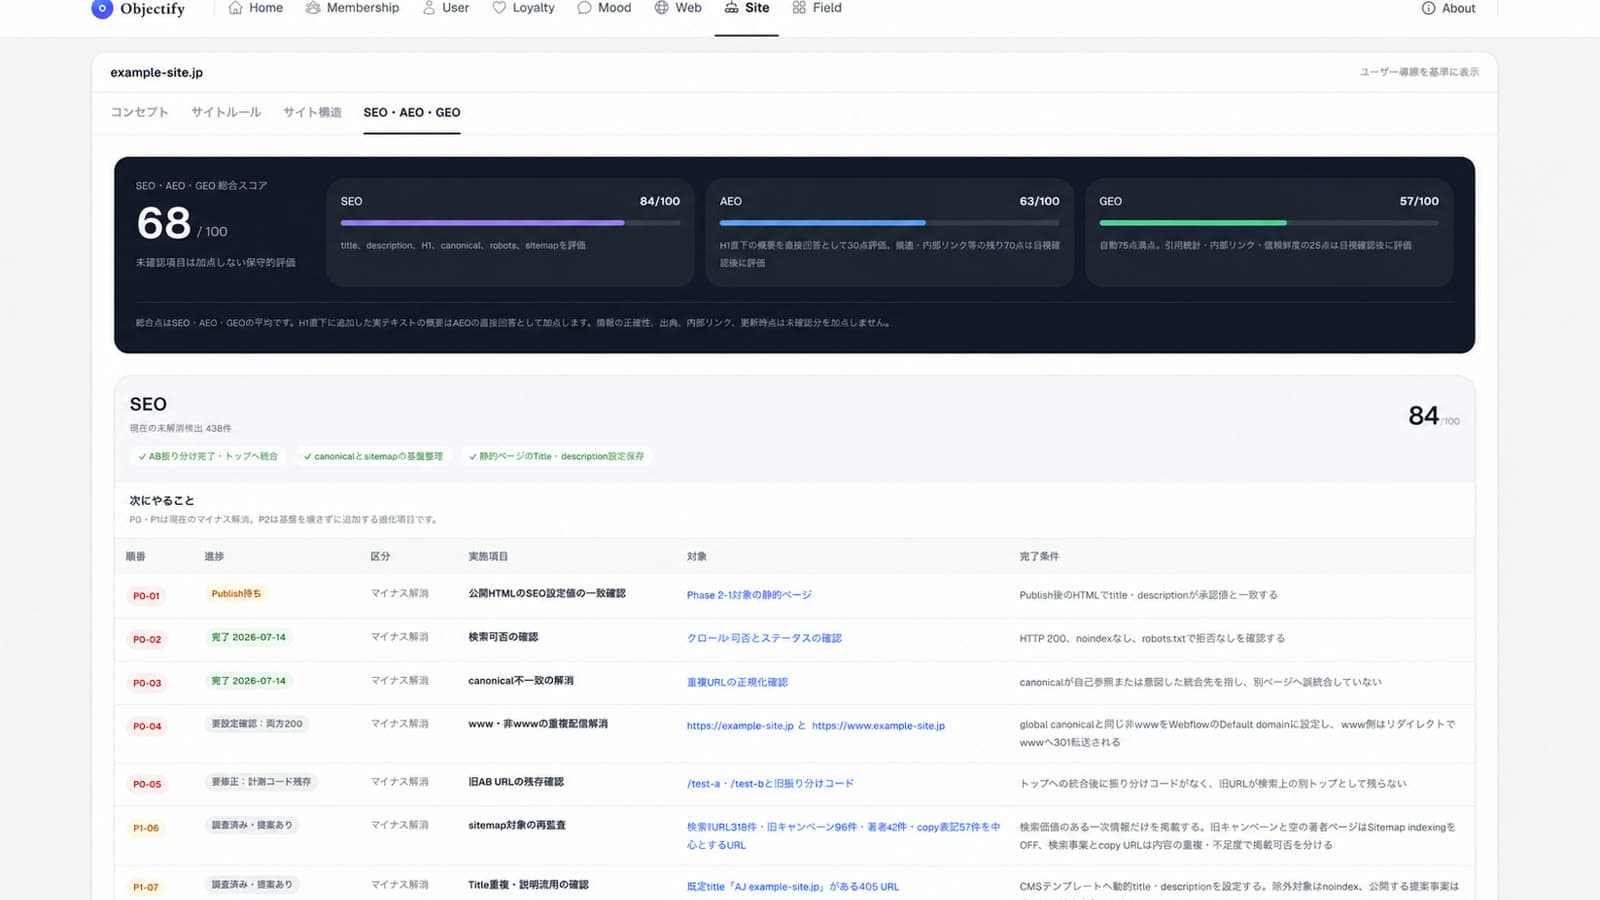
Task: Click the P0-04 priority badge
Action: point(146,727)
